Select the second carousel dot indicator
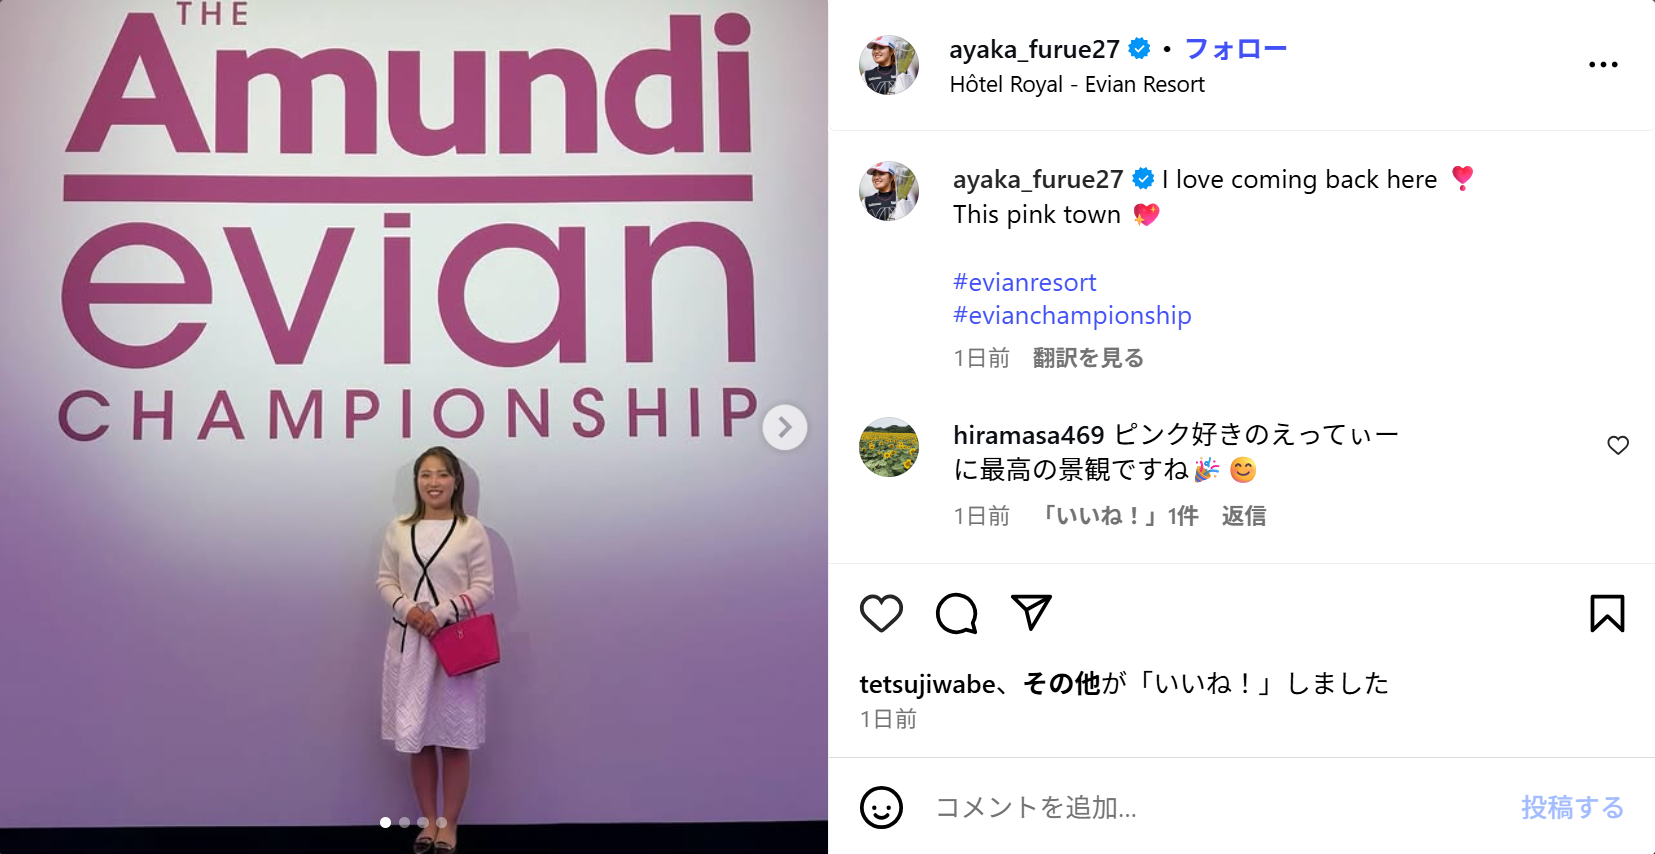The width and height of the screenshot is (1655, 854). 404,822
